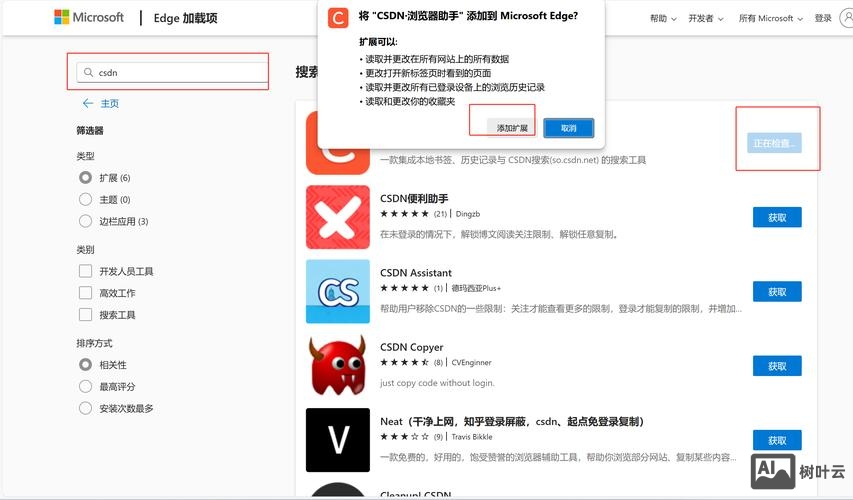This screenshot has height=500, width=853.
Task: Sort by 相关性
Action: pos(85,365)
